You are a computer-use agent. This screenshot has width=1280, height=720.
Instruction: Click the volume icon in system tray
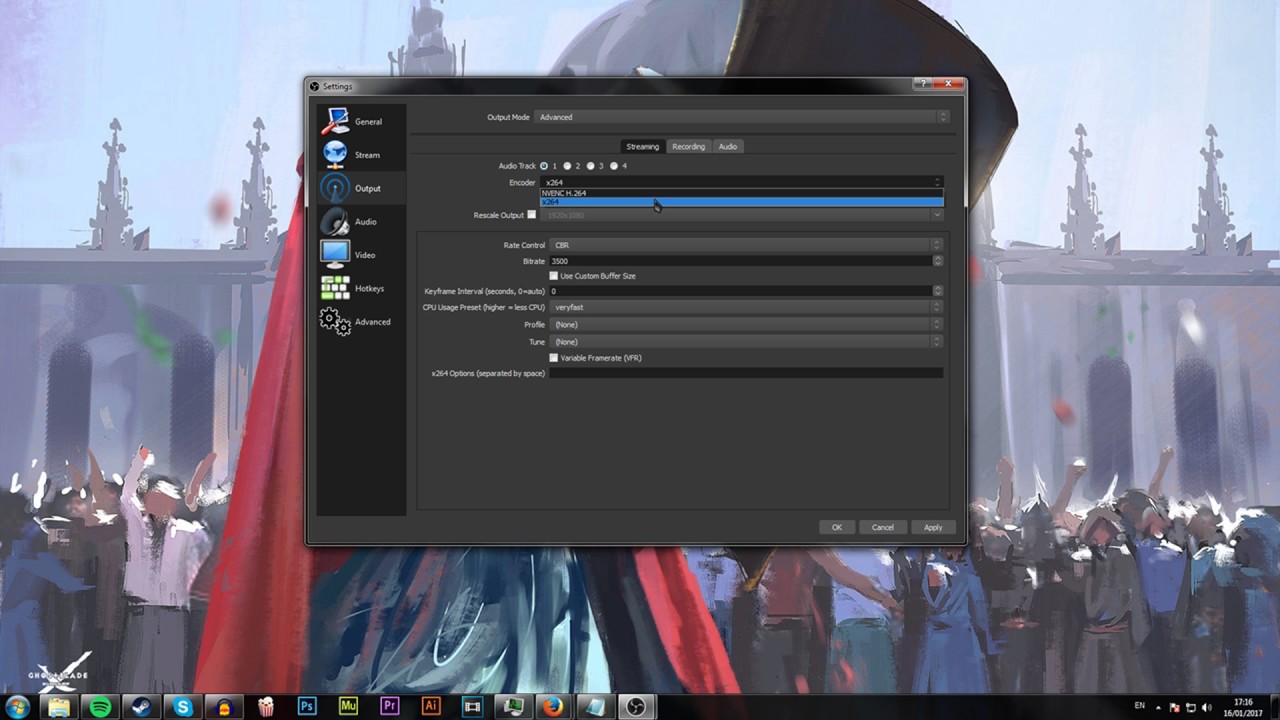tap(1207, 706)
